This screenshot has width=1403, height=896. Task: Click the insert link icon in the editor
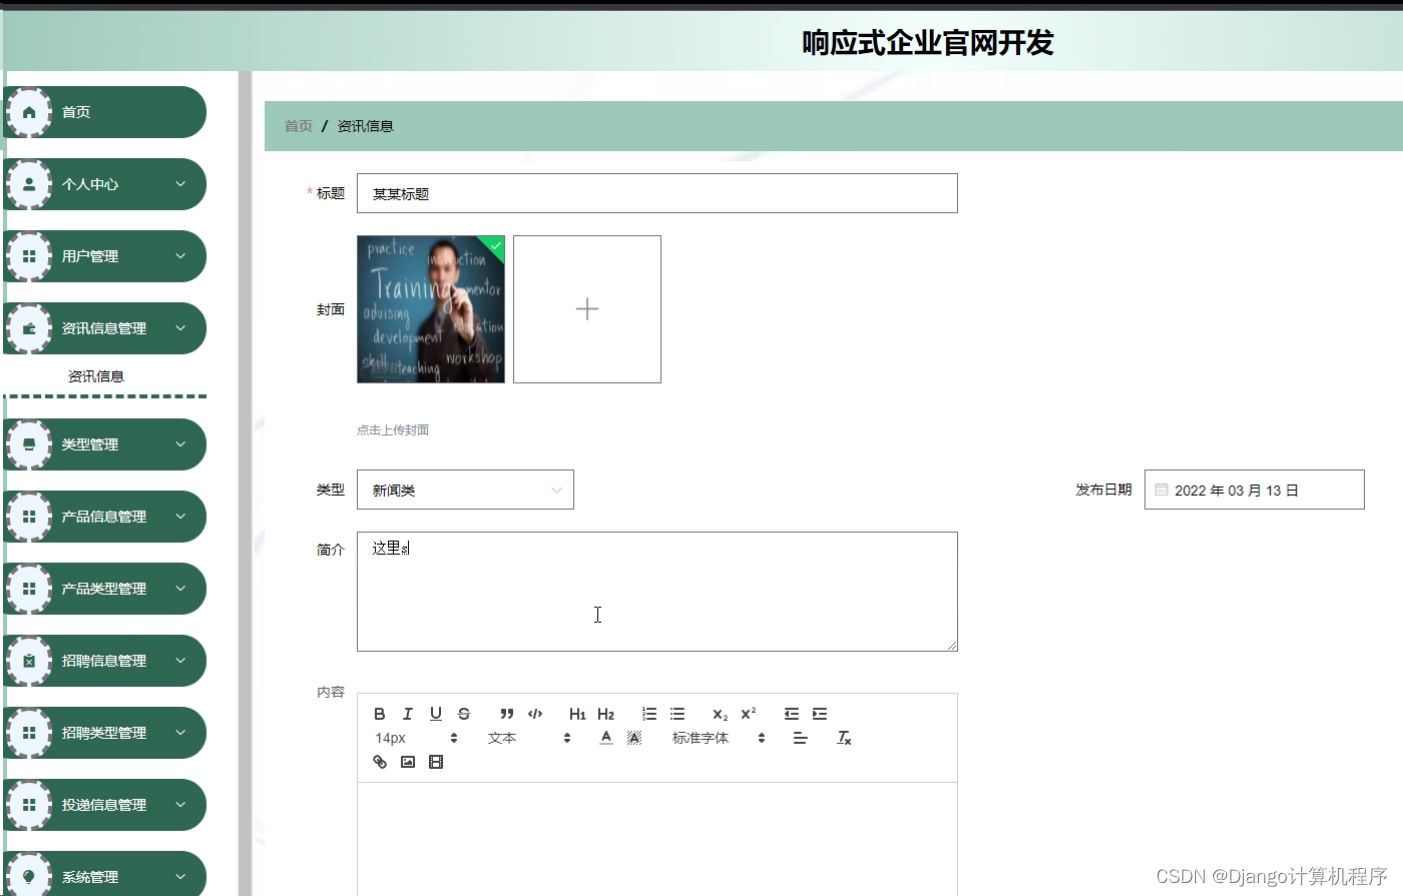point(379,762)
